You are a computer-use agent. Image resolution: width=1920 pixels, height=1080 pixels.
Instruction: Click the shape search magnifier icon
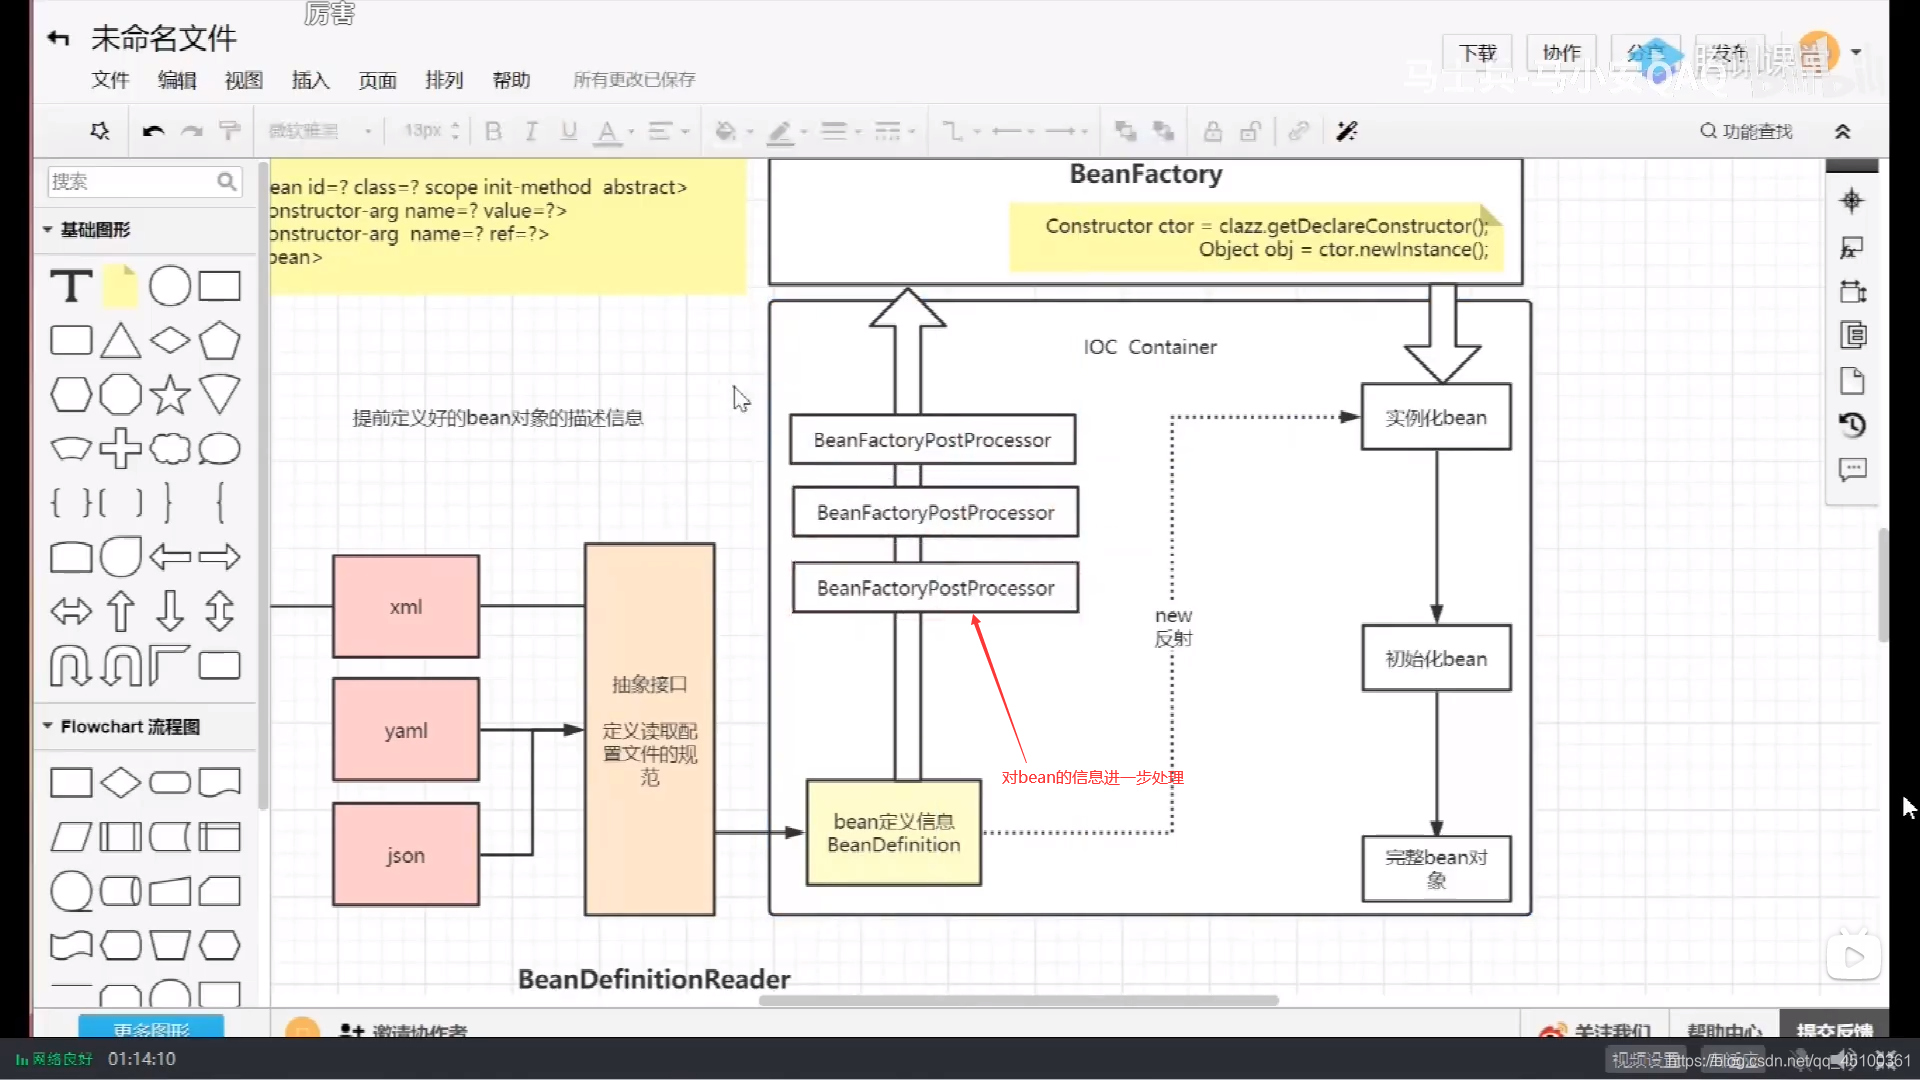click(x=227, y=181)
